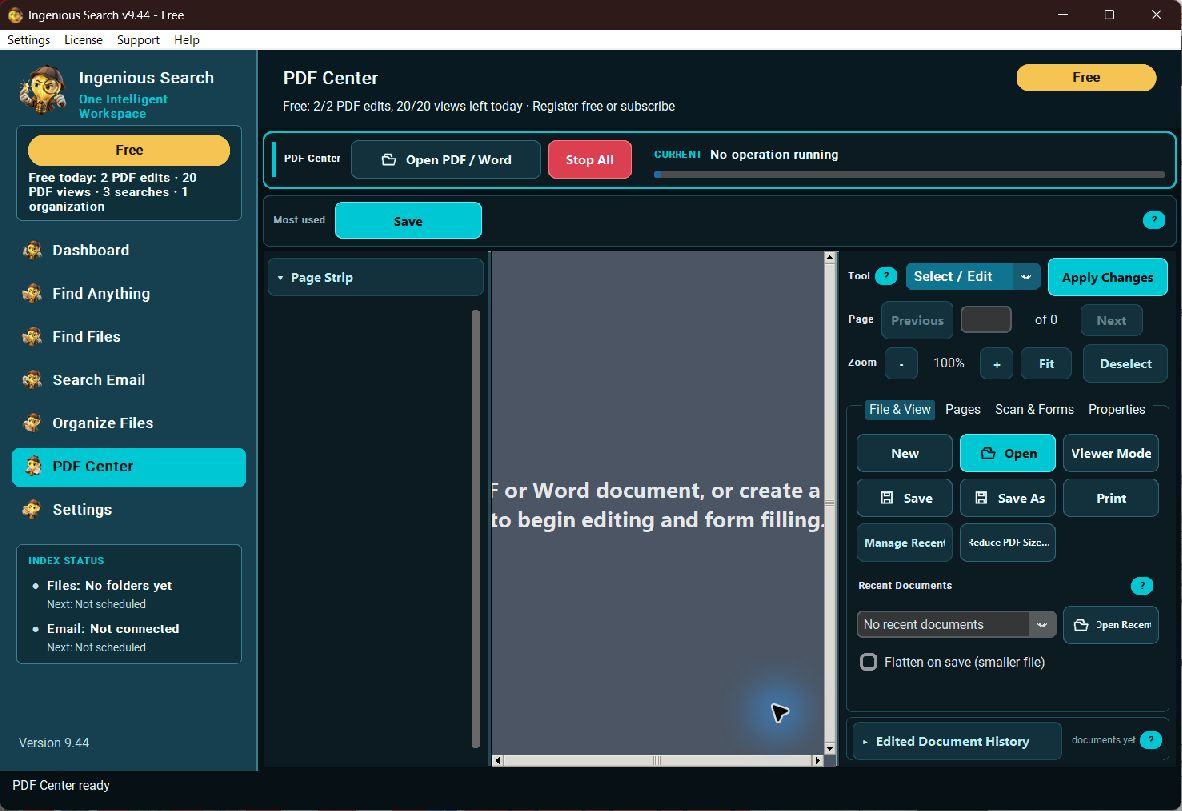Enable Flatten on save checkbox

pos(868,662)
